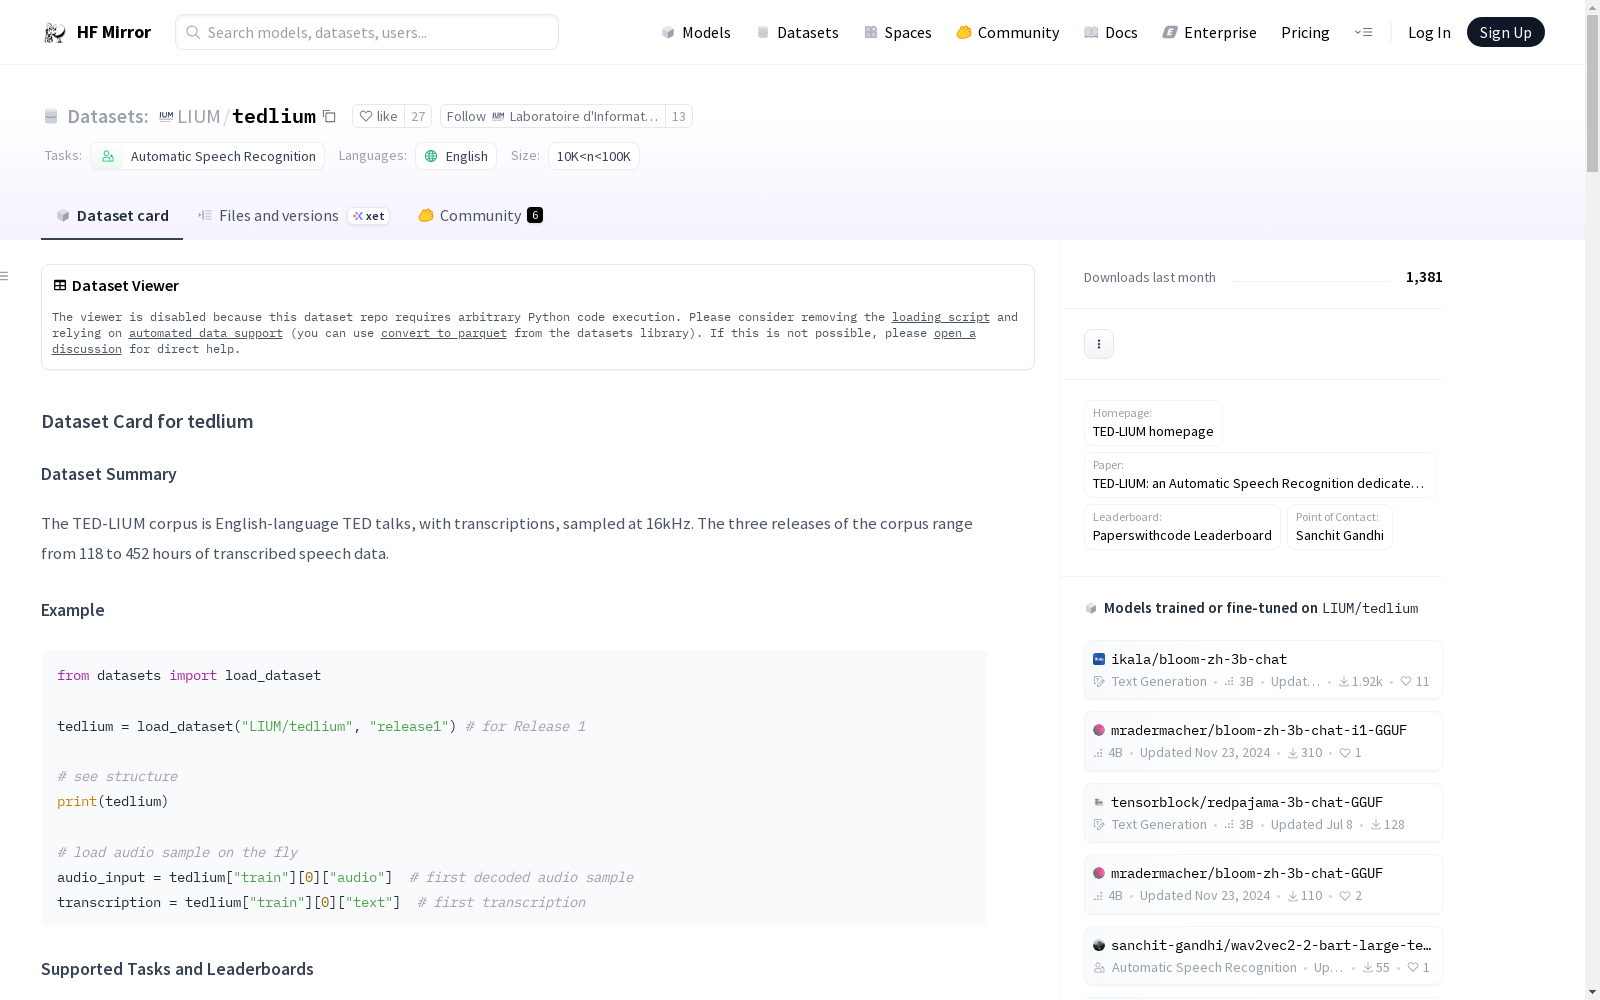Open Docs from the top navigation

click(x=1111, y=32)
